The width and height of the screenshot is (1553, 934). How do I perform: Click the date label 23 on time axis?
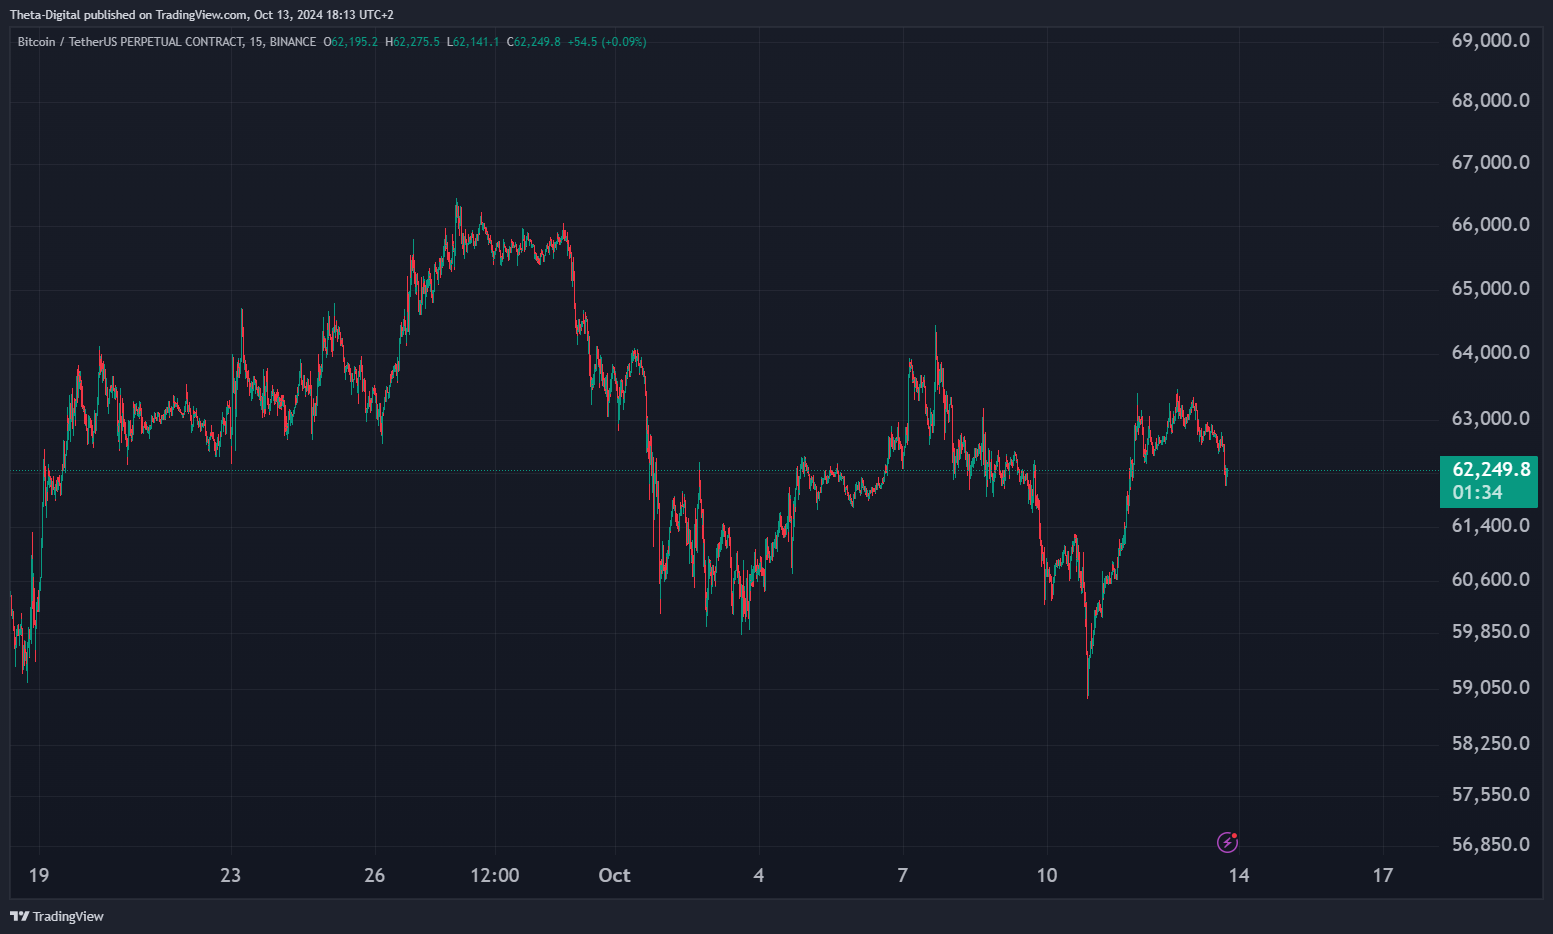point(231,876)
